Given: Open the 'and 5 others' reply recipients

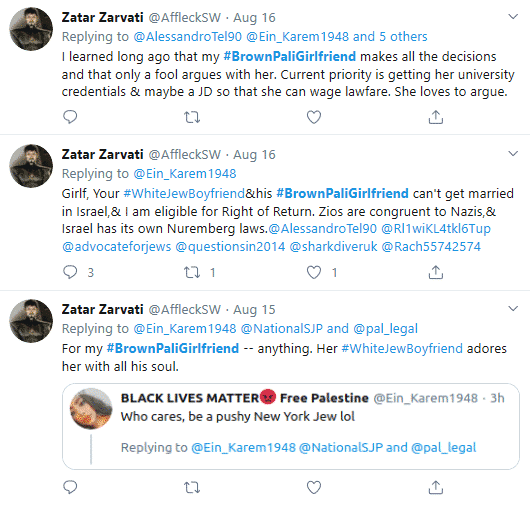Looking at the screenshot, I should tap(390, 37).
